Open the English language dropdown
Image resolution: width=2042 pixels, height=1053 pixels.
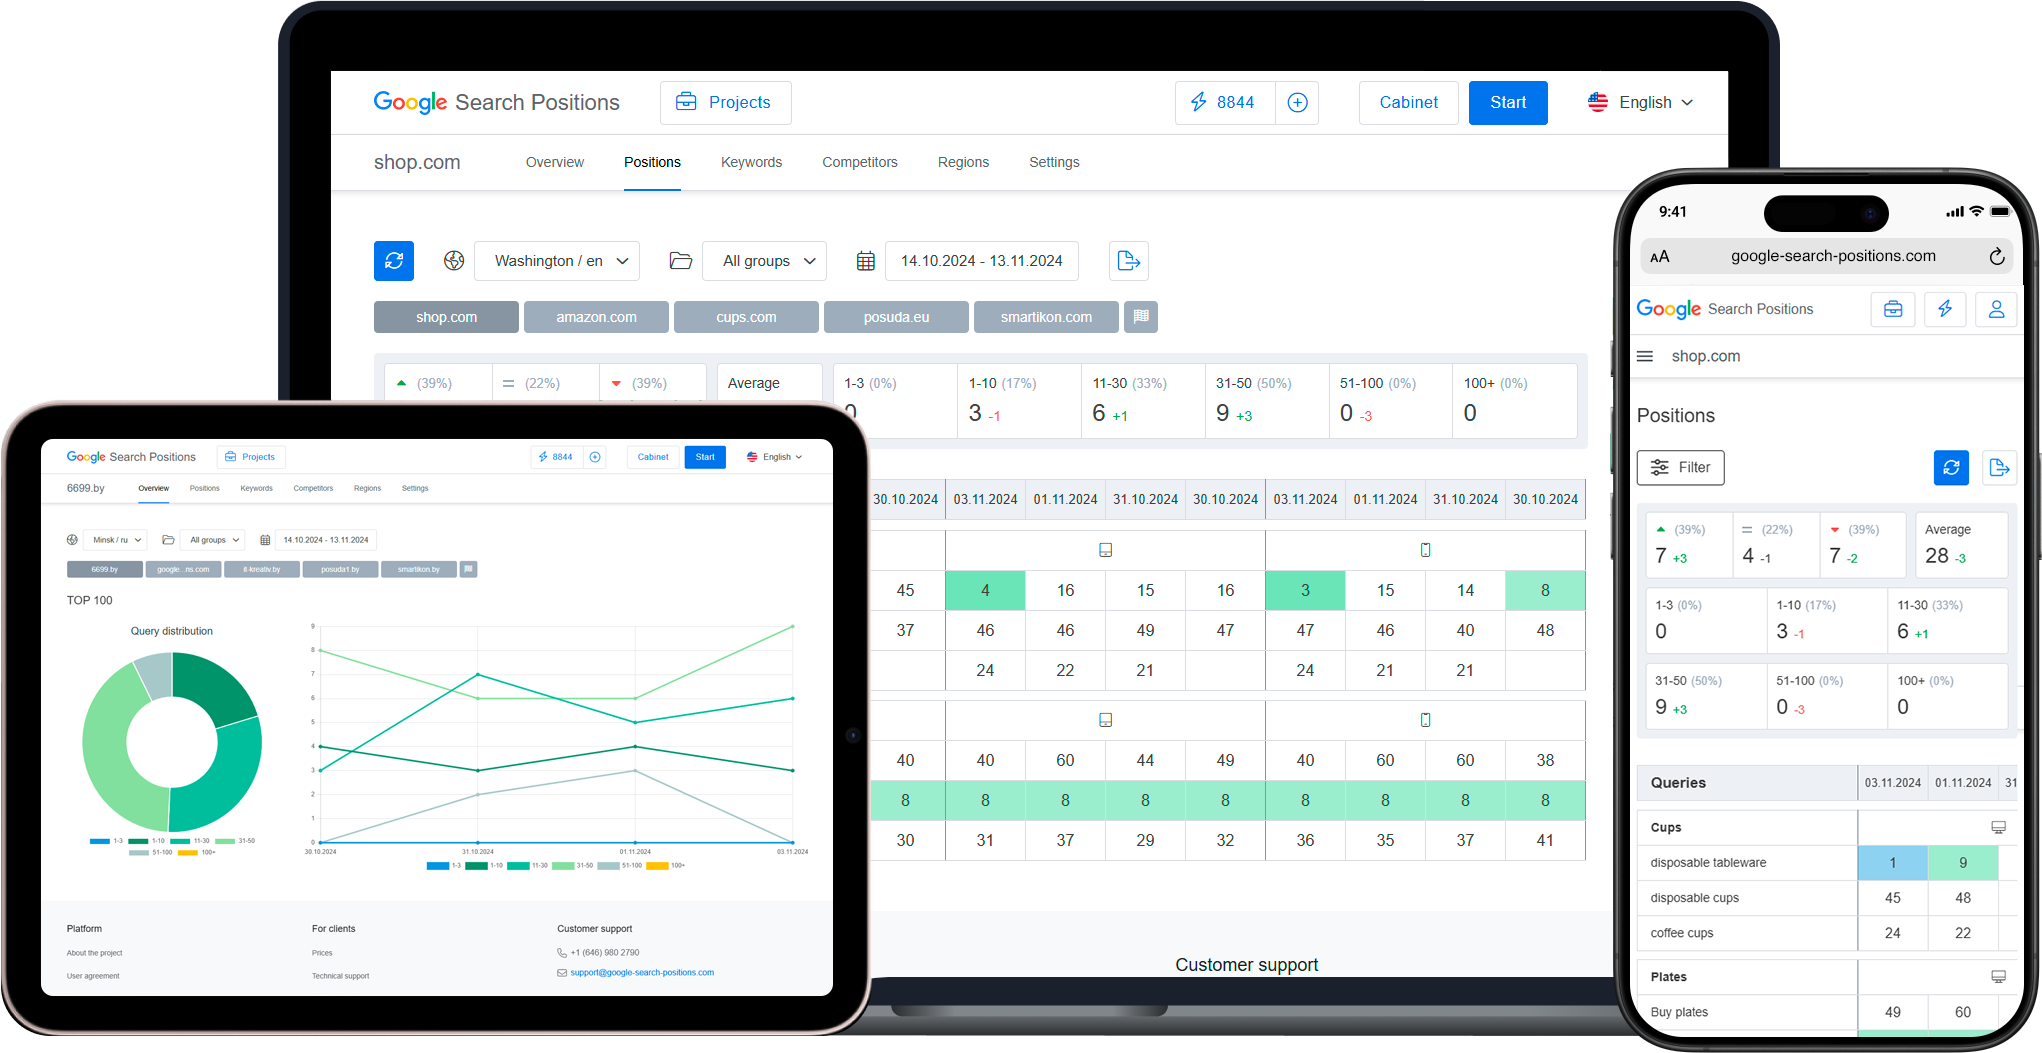(x=1641, y=103)
